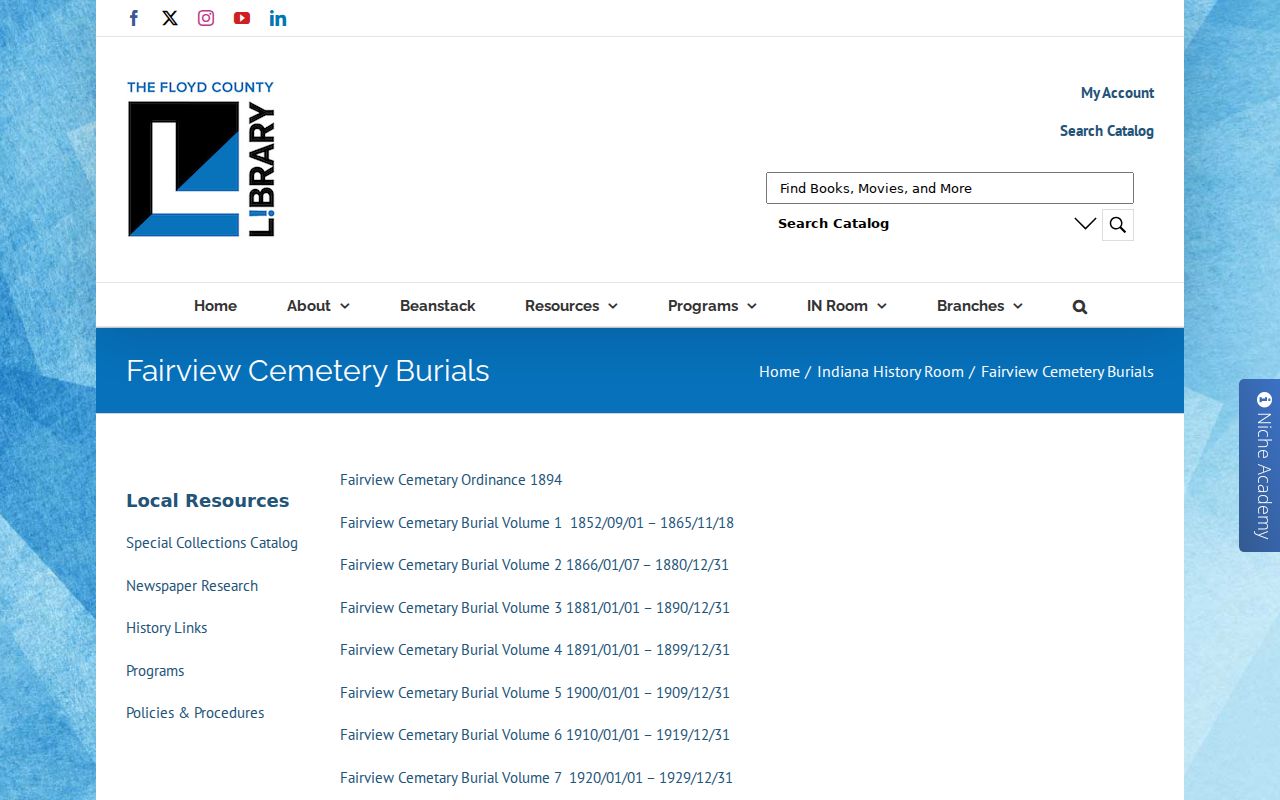1280x800 pixels.
Task: Expand the Programs navigation menu
Action: (712, 306)
